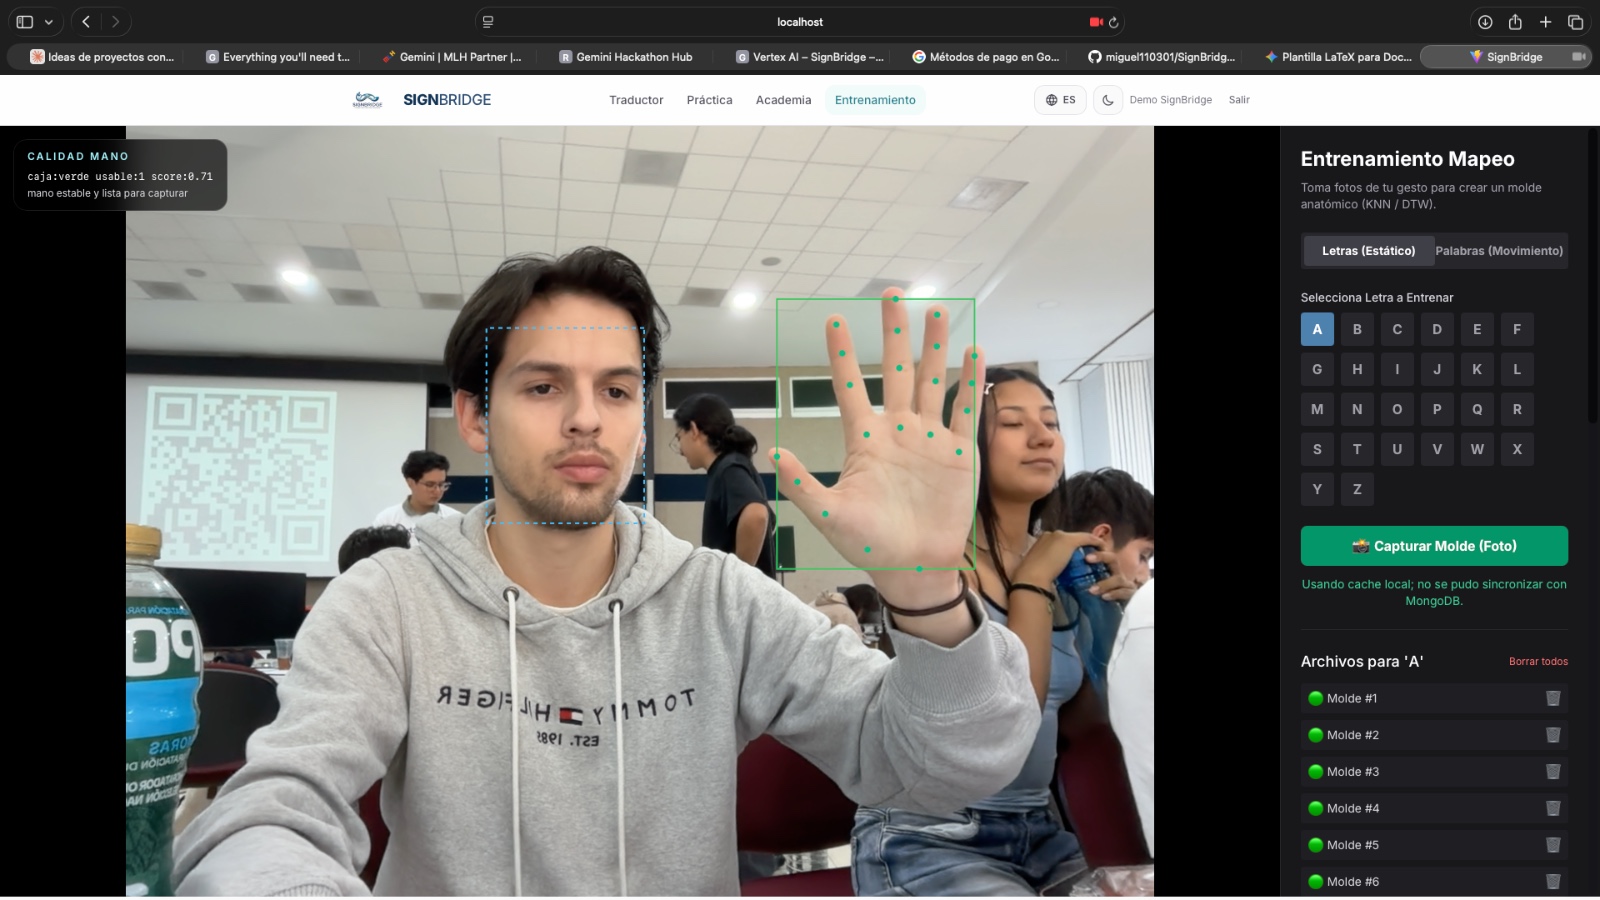The height and width of the screenshot is (900, 1600).
Task: Select letter B to train
Action: (1357, 329)
